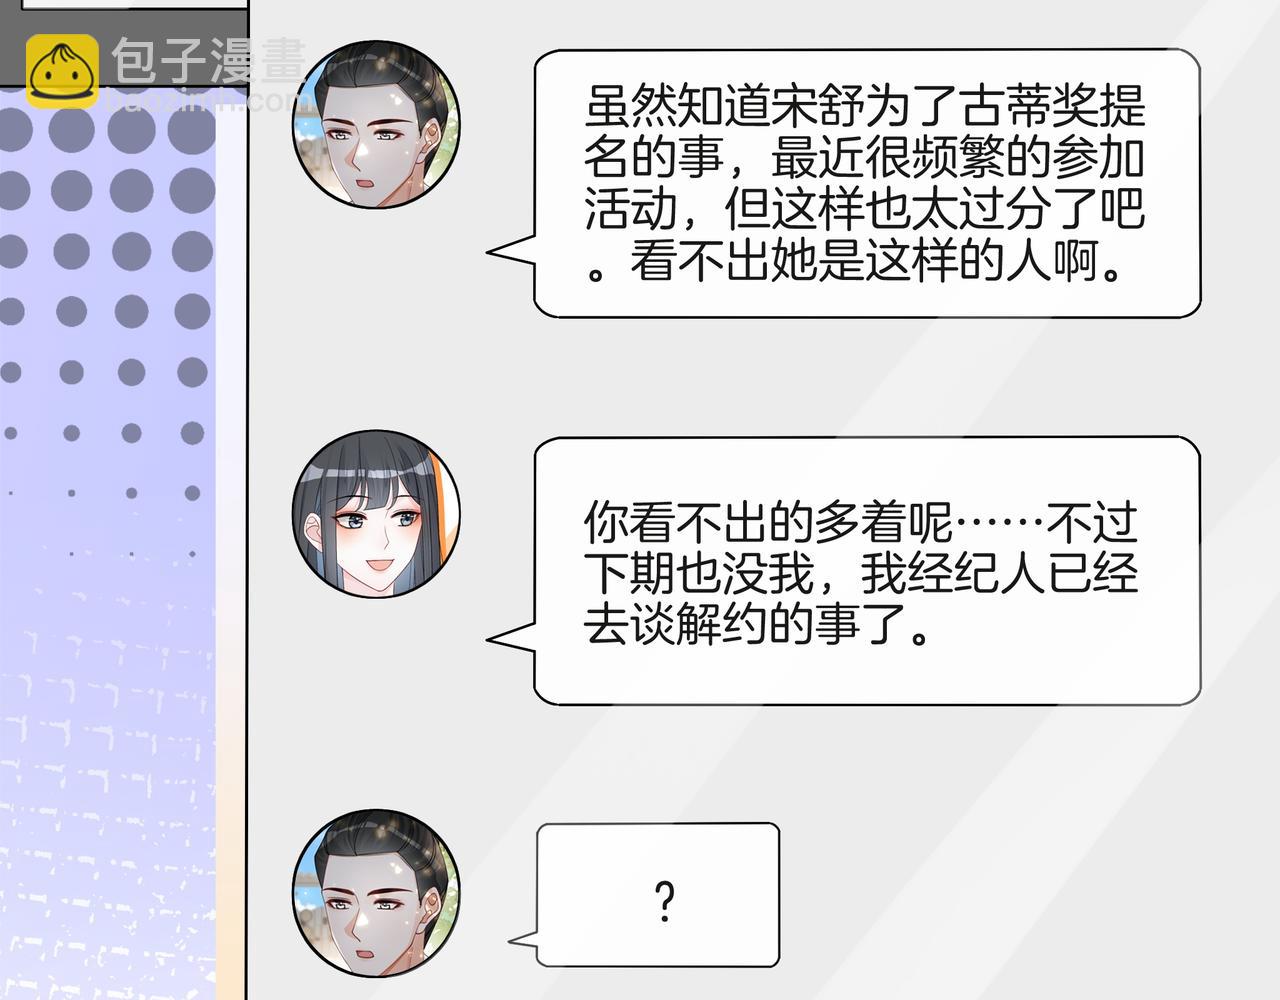Click the line 去谈解约的事了 in second message
The image size is (1280, 1000).
(x=758, y=626)
